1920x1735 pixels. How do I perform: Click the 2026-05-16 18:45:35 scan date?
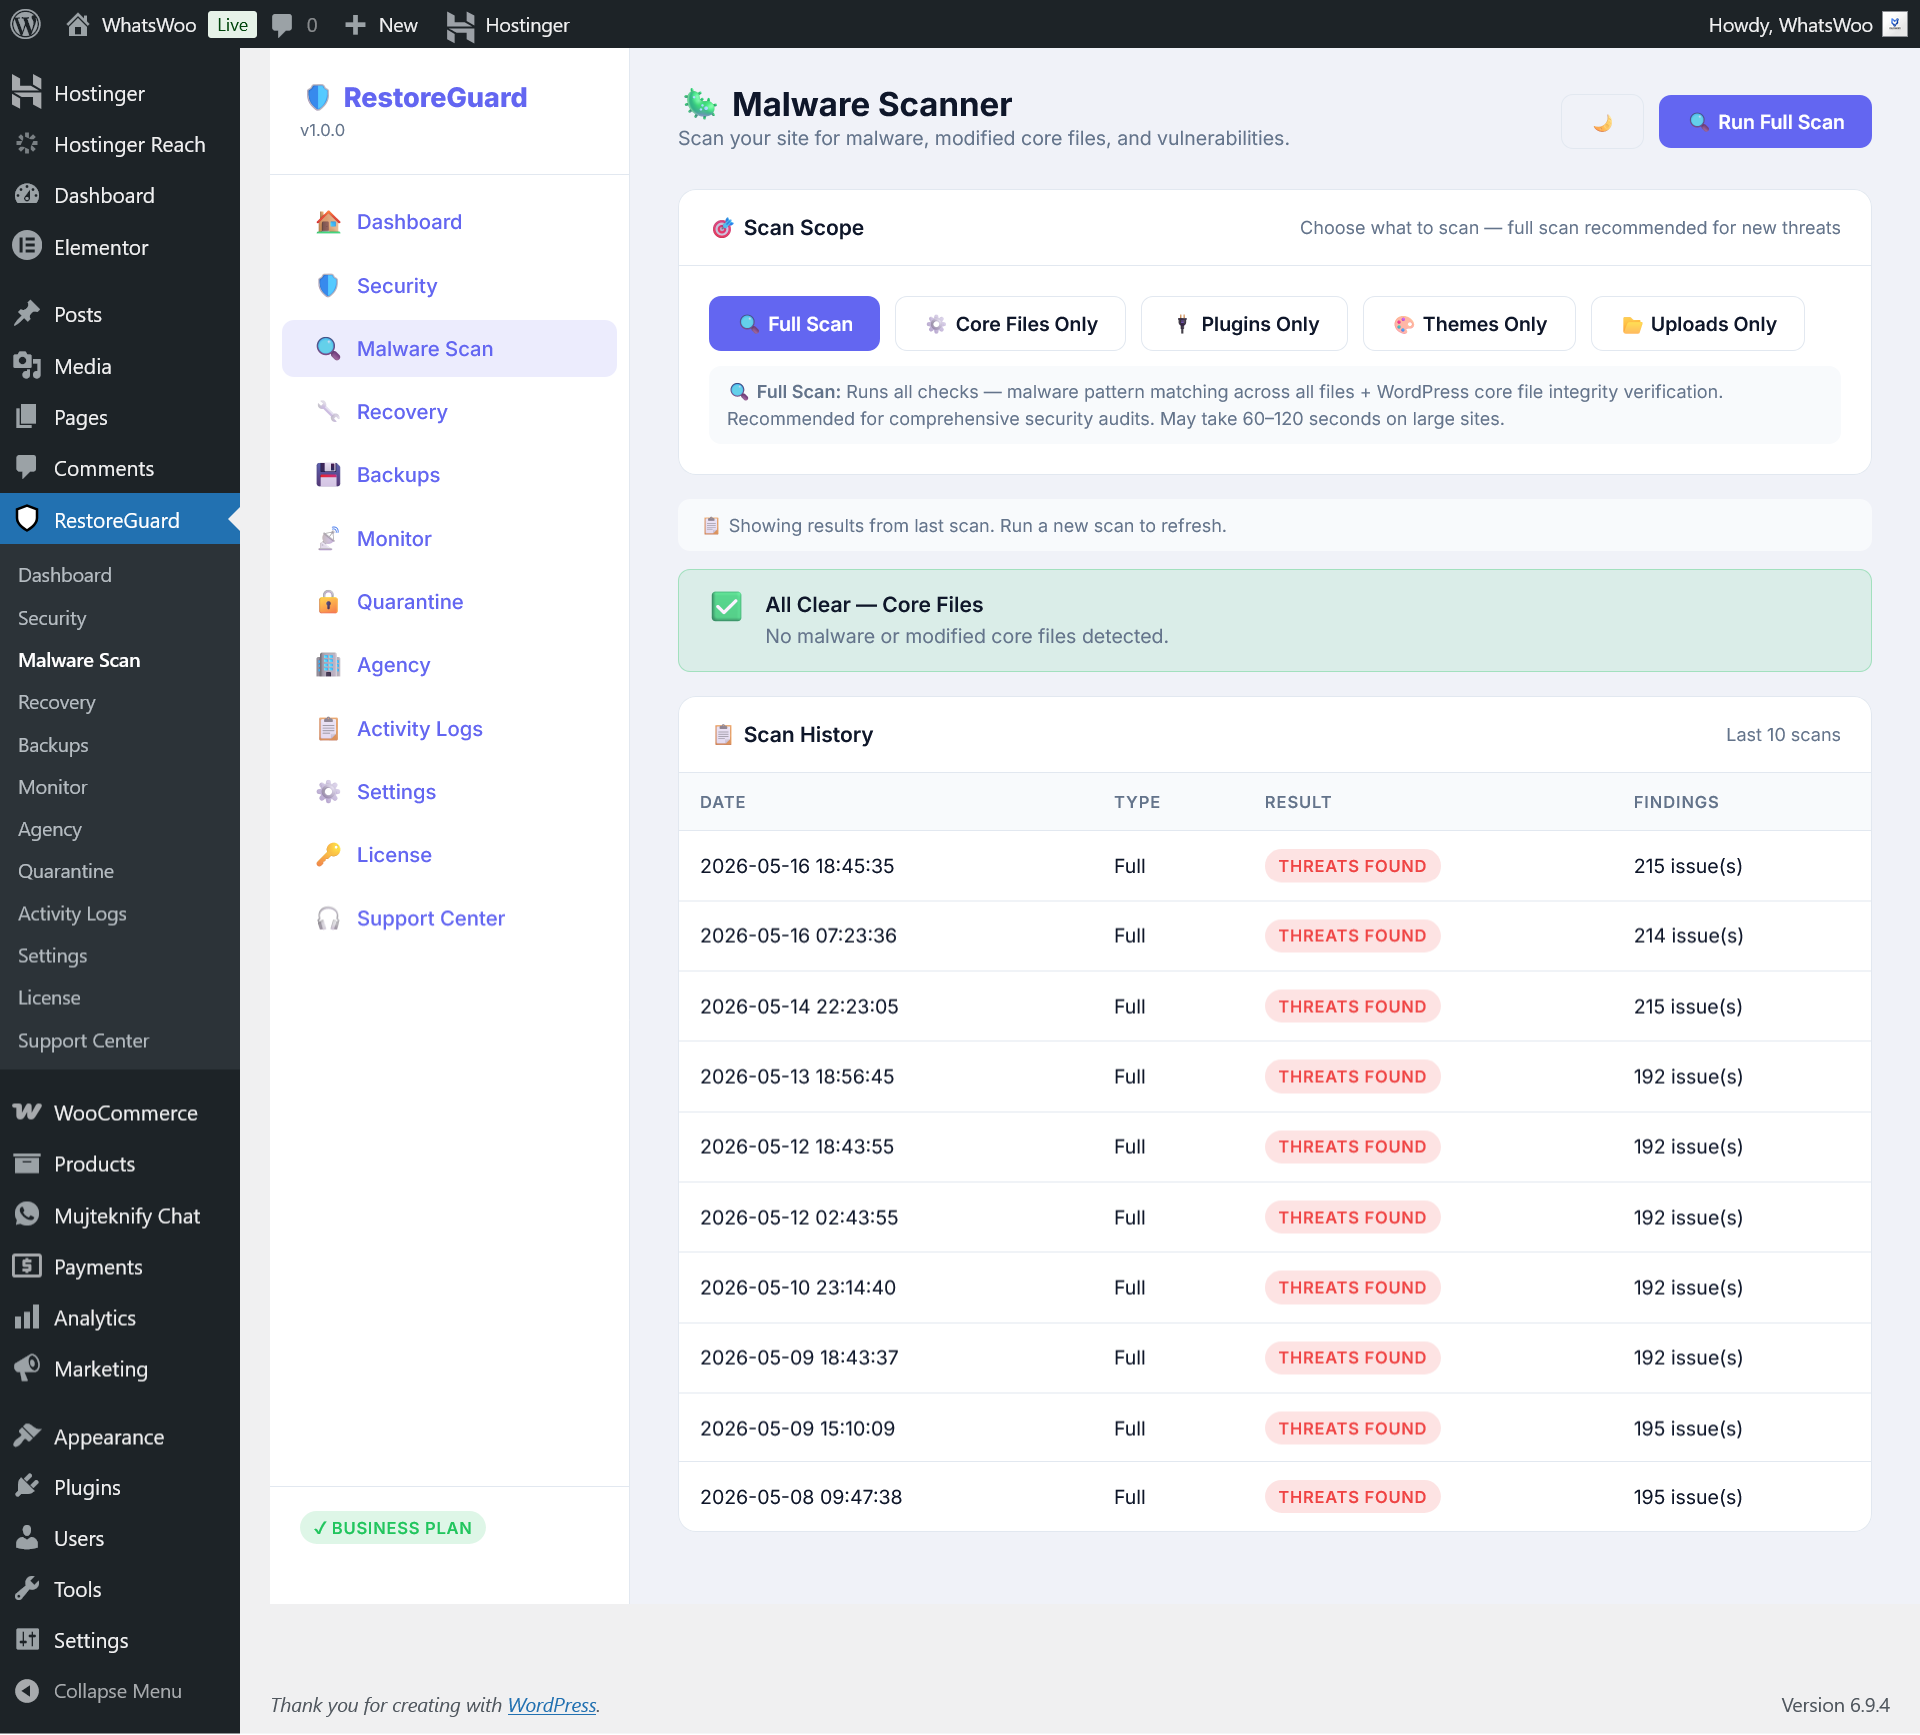tap(797, 866)
